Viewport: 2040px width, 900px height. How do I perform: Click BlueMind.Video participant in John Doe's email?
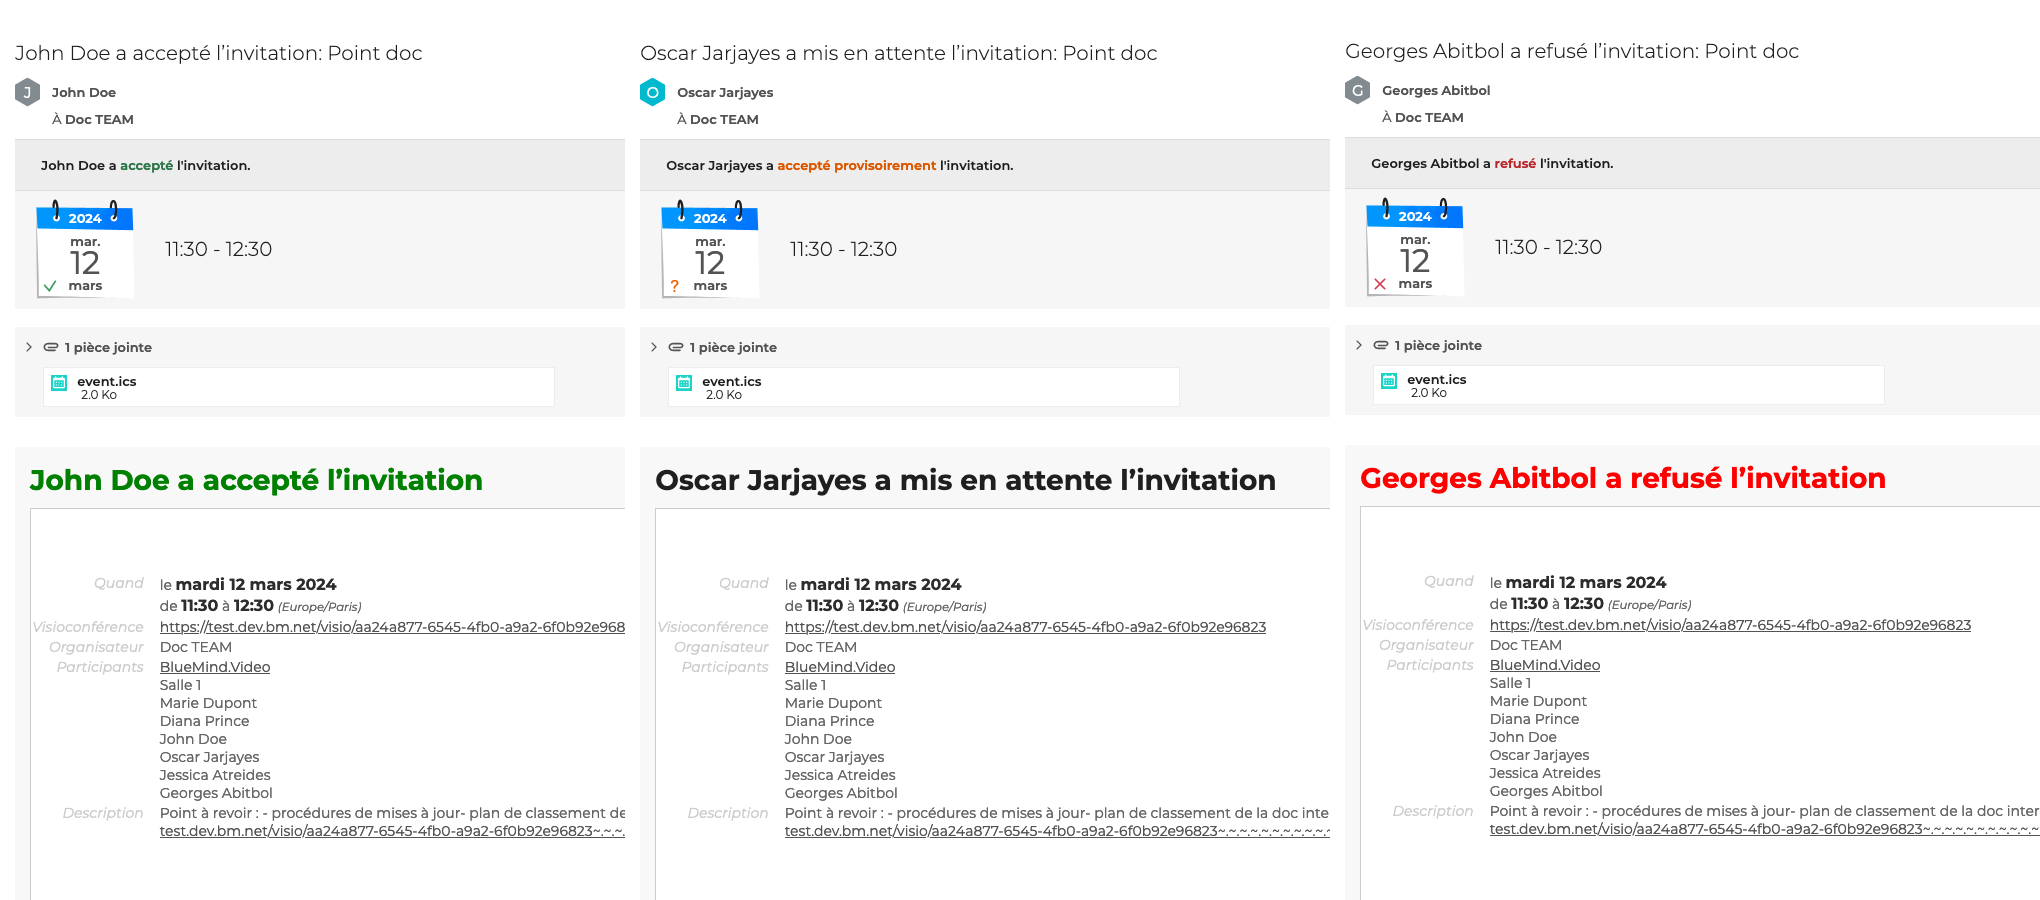(x=215, y=667)
